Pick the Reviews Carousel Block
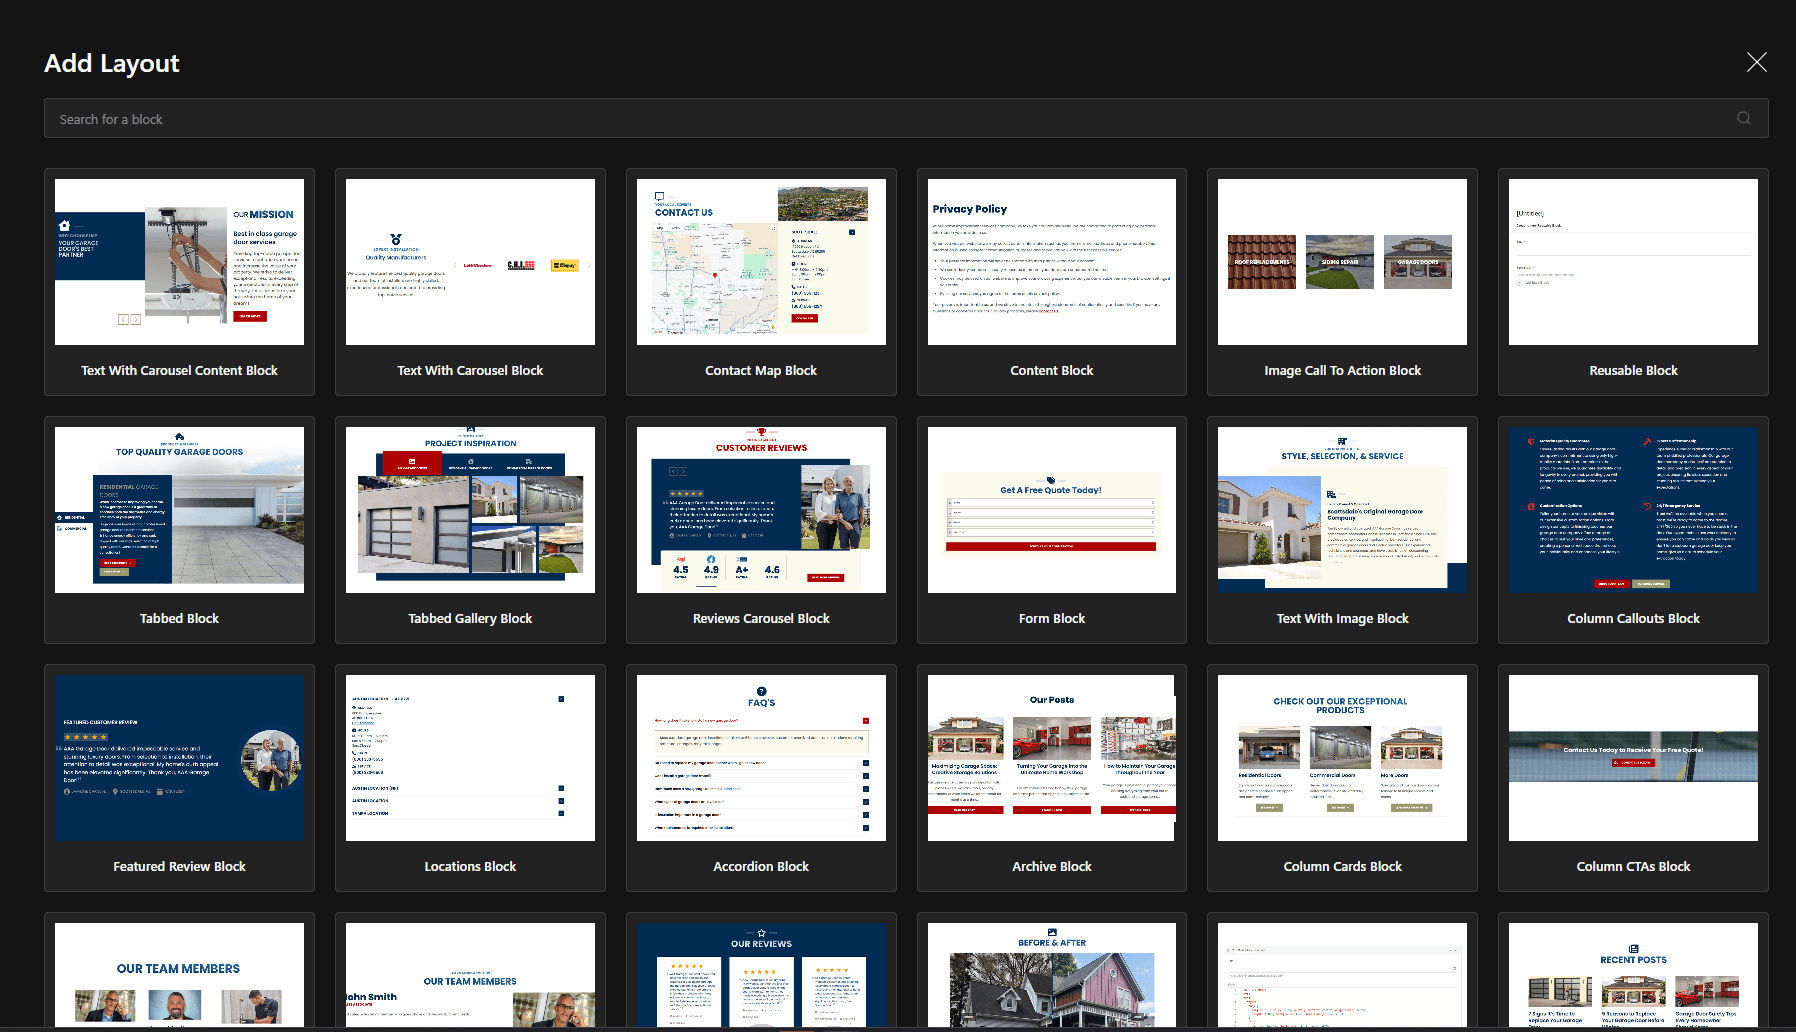Screen dimensions: 1796x1032 point(761,530)
